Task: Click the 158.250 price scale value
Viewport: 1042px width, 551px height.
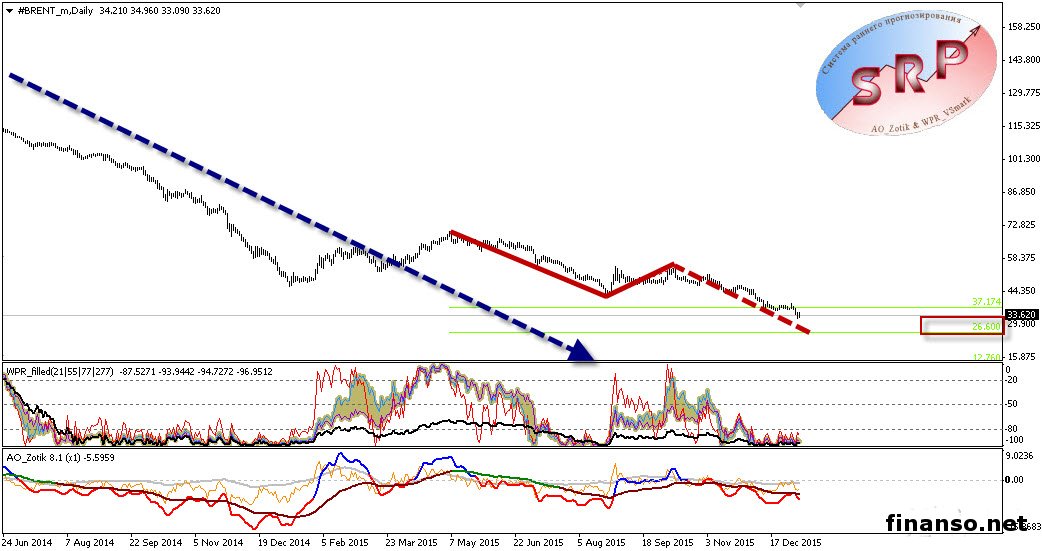Action: [x=1022, y=27]
